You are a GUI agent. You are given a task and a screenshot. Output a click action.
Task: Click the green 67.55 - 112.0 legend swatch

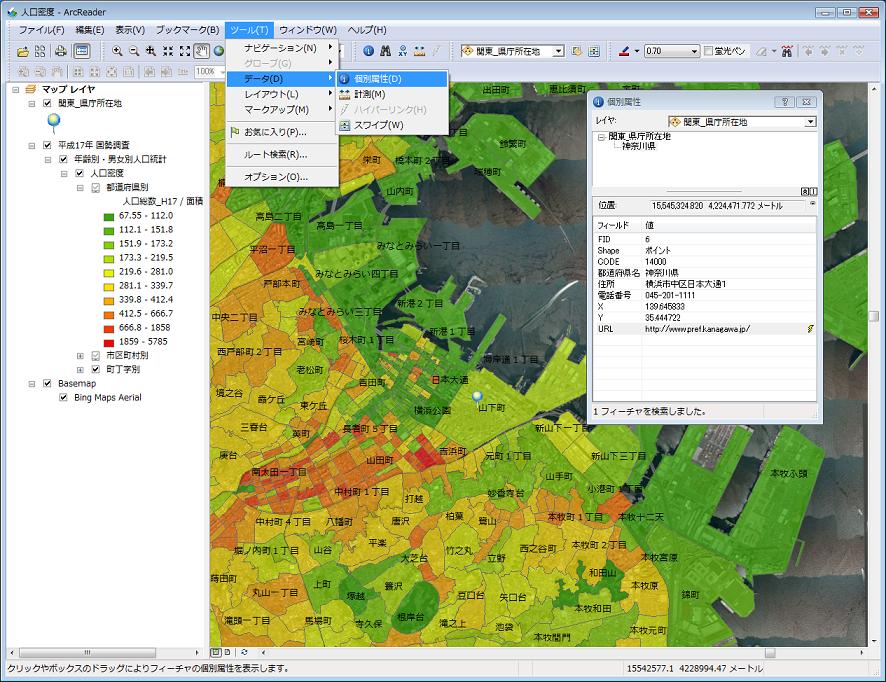[109, 216]
